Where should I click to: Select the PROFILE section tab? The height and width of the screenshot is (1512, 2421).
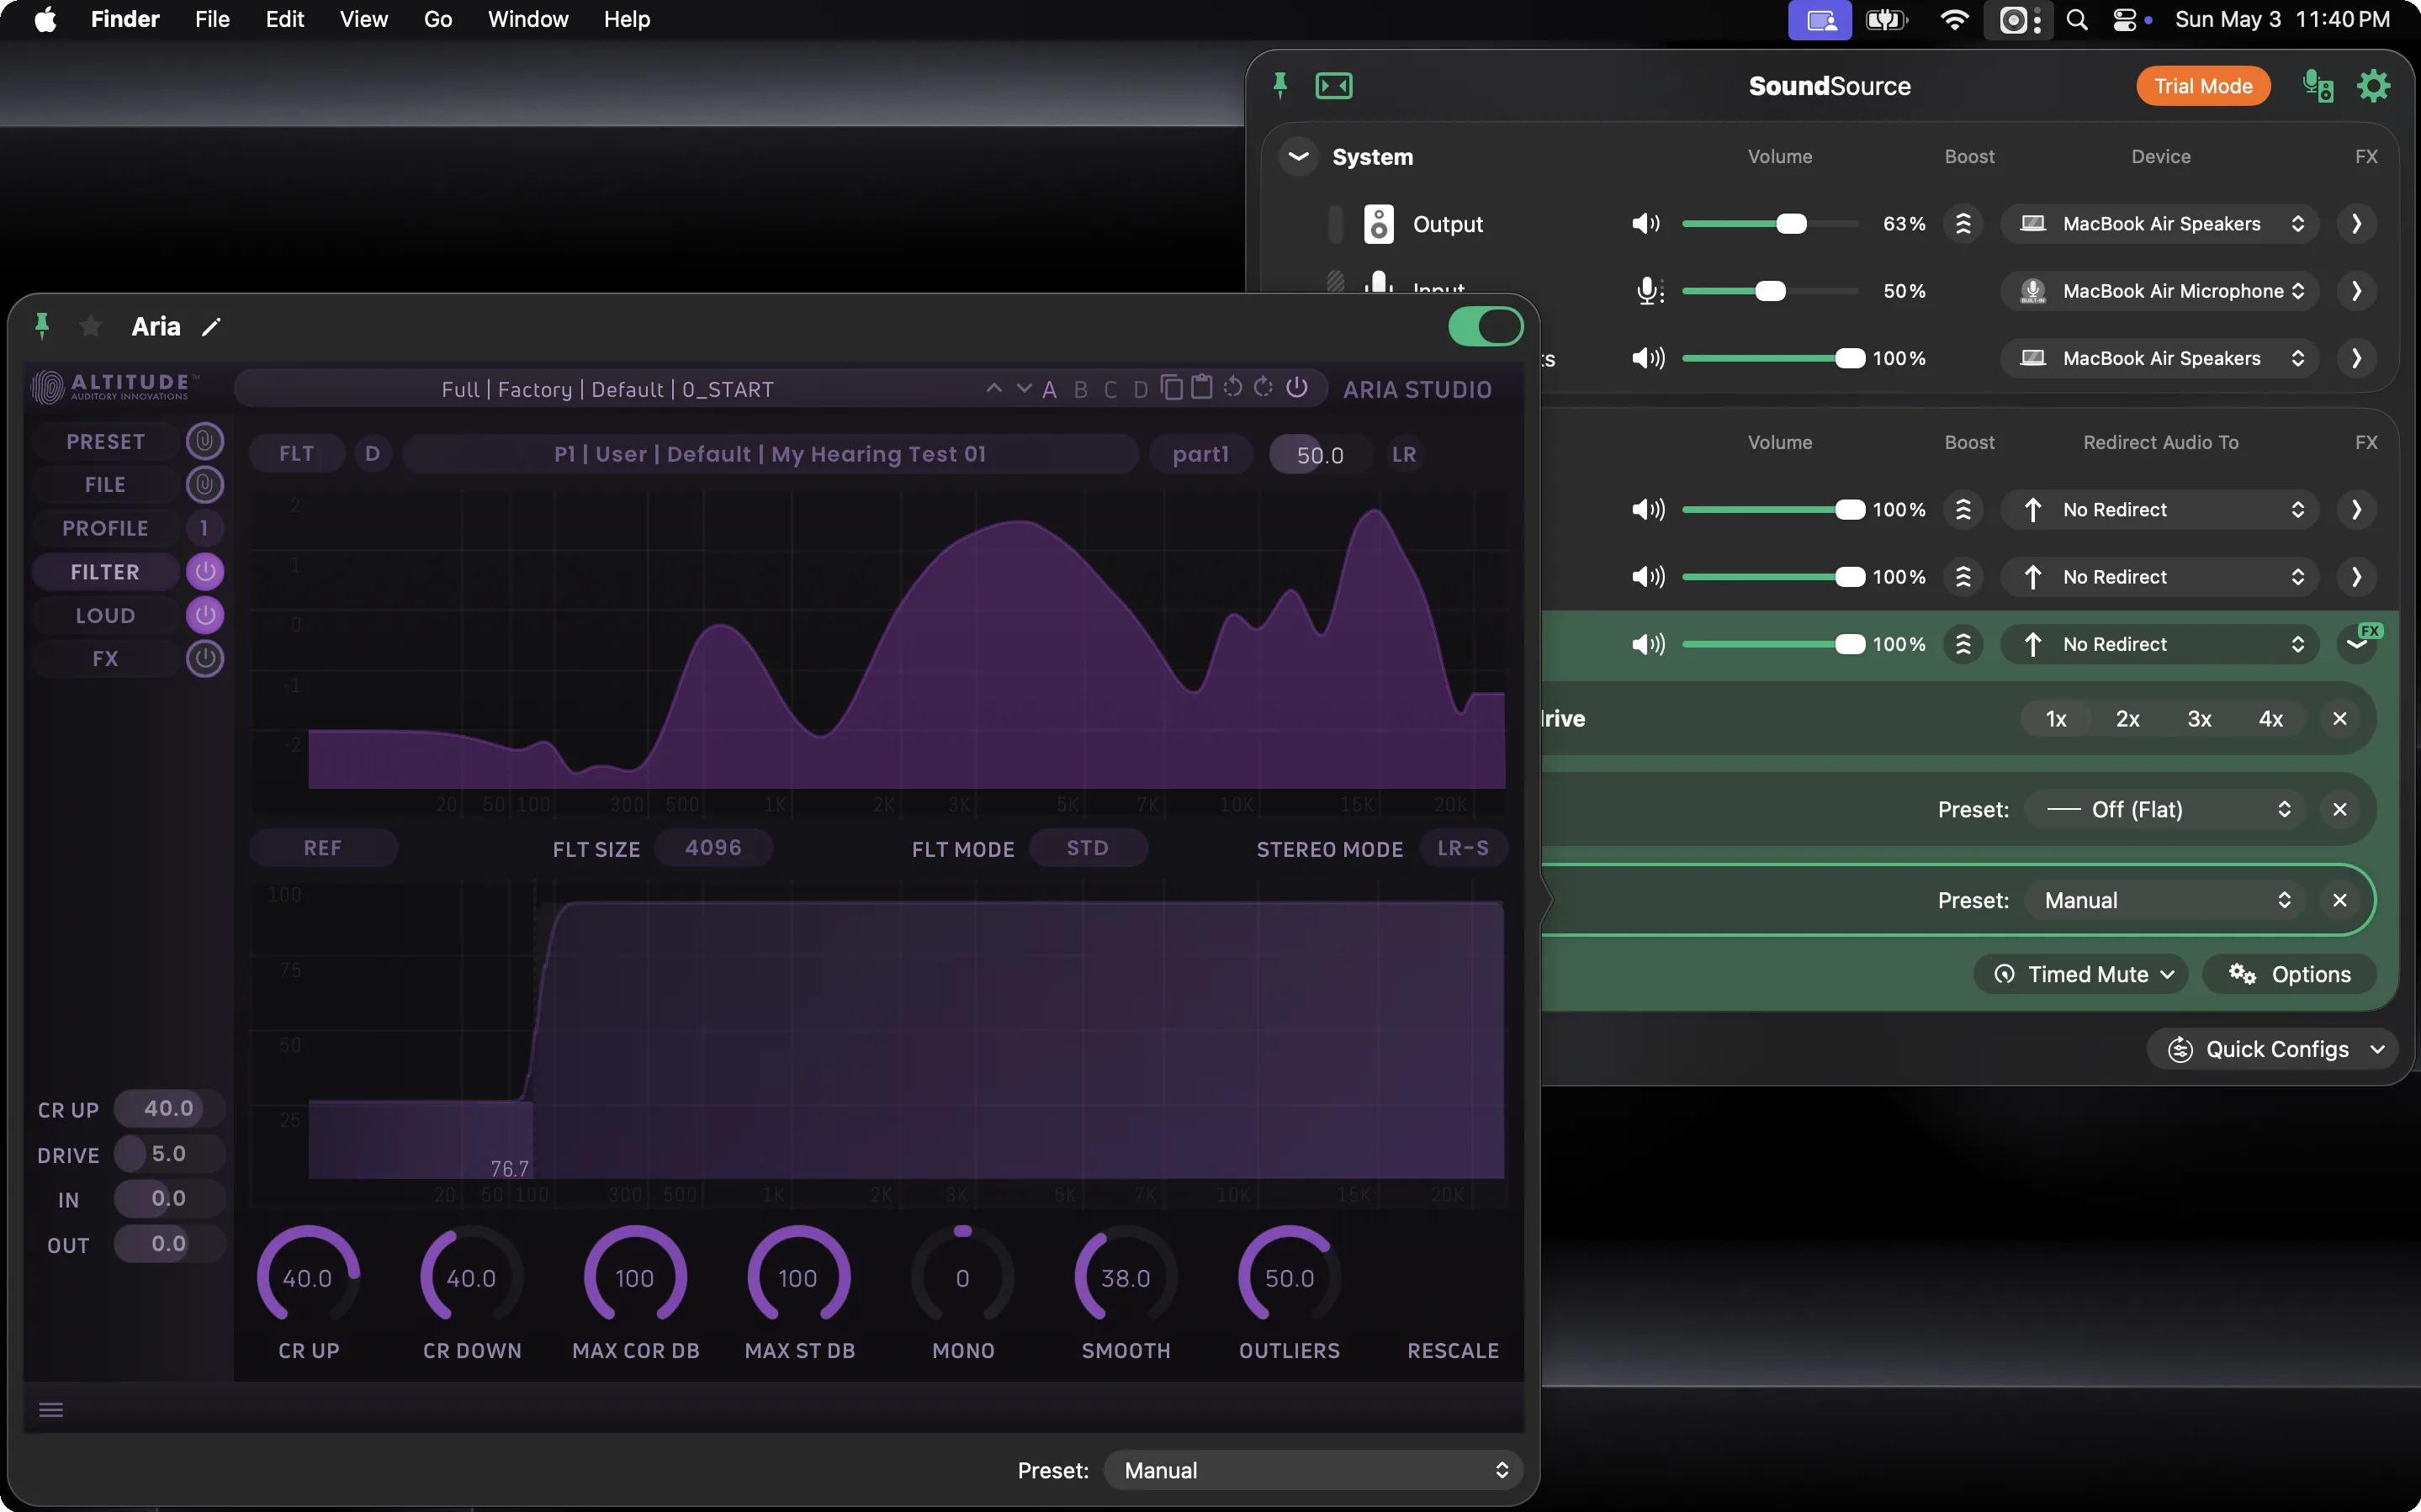click(x=105, y=528)
